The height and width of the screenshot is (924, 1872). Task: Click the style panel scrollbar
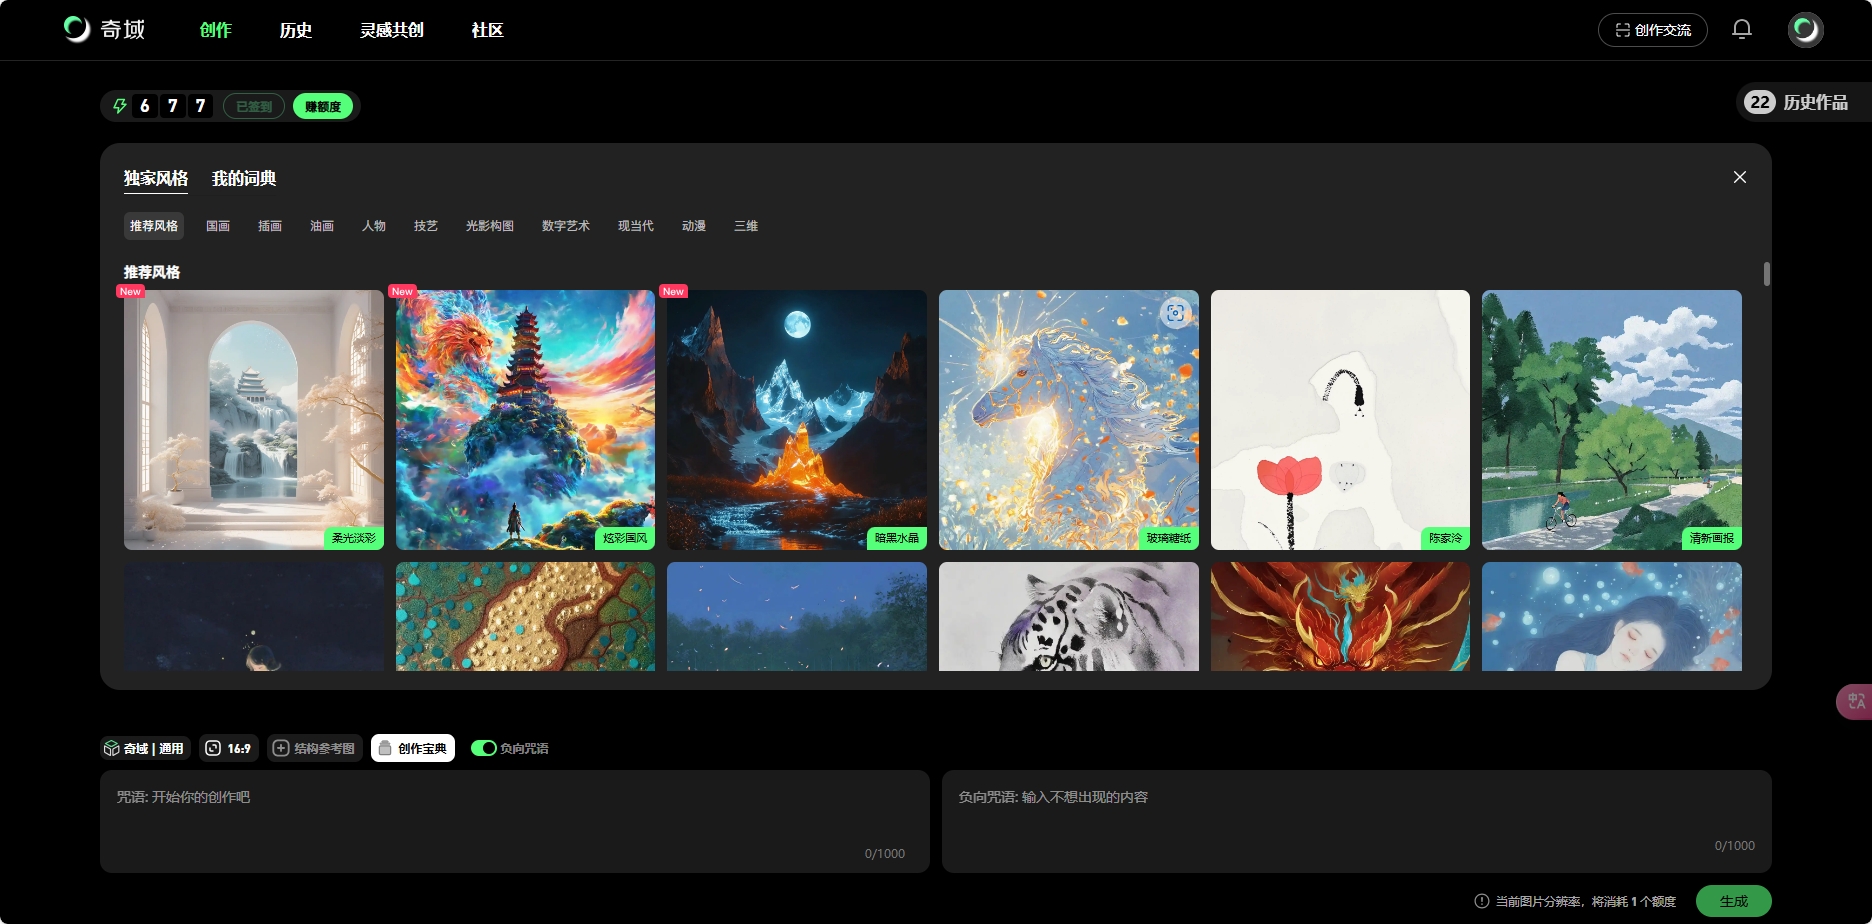point(1766,274)
